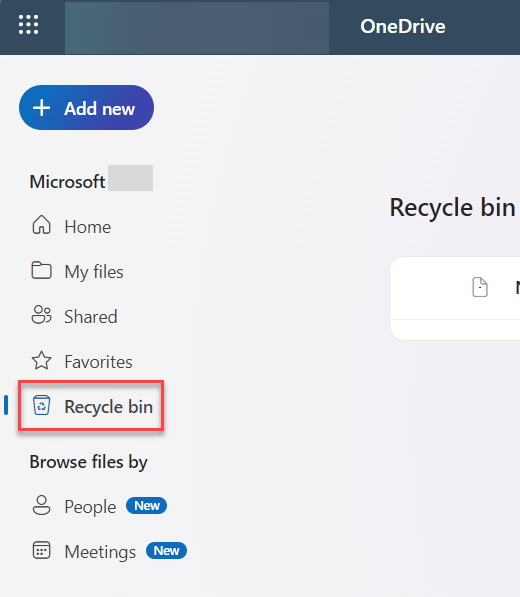This screenshot has height=597, width=520.
Task: Click the New badge beside People
Action: click(147, 506)
